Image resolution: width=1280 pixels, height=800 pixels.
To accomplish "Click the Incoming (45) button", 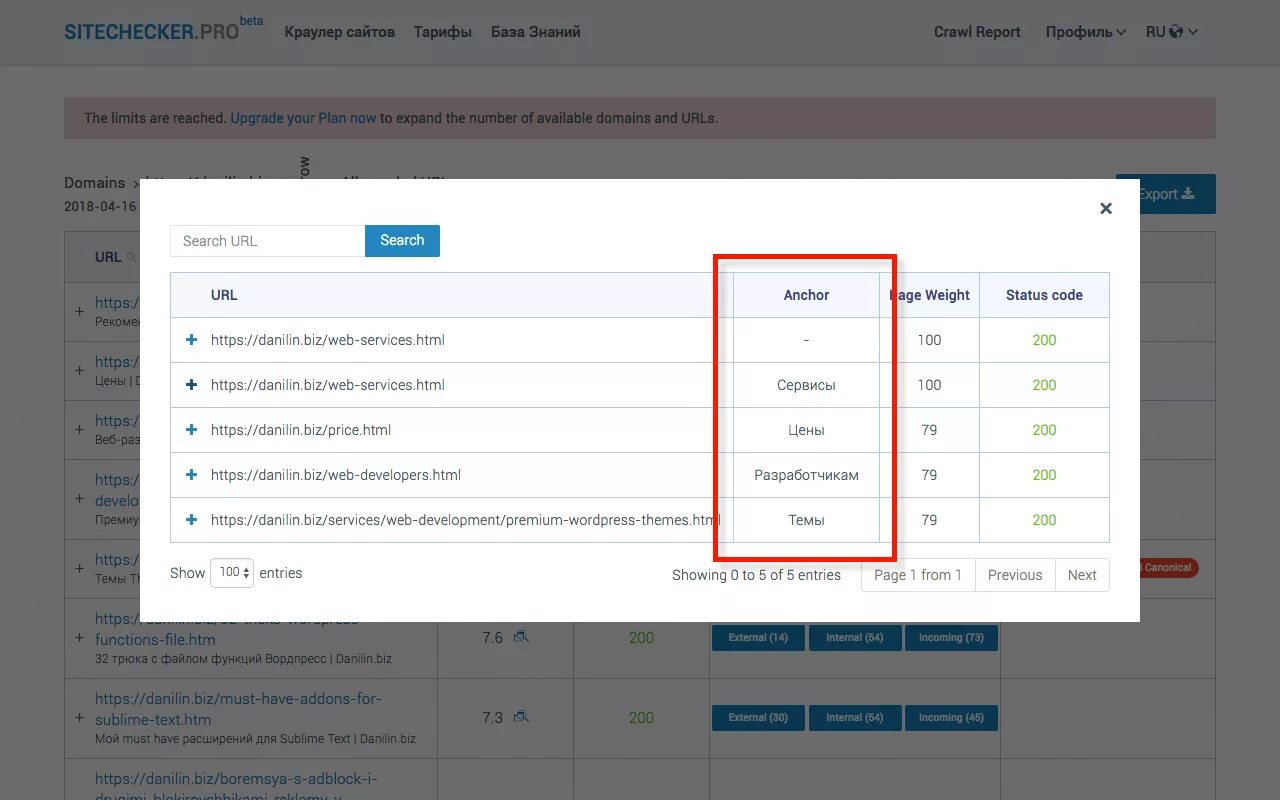I will click(x=951, y=718).
